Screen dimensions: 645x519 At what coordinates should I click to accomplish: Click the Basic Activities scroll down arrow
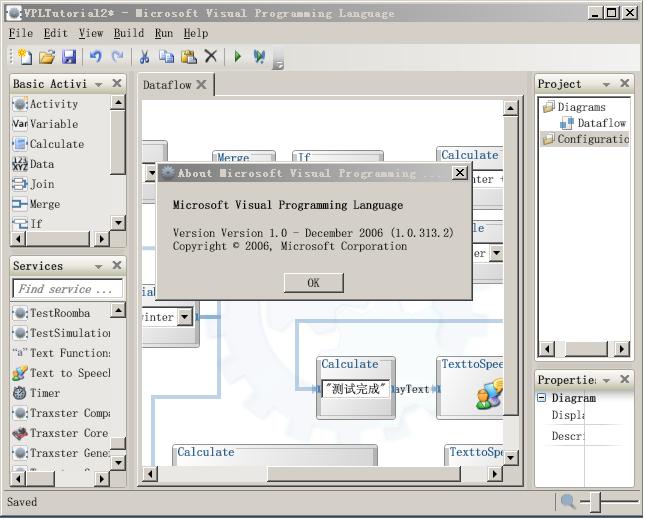pyautogui.click(x=118, y=223)
